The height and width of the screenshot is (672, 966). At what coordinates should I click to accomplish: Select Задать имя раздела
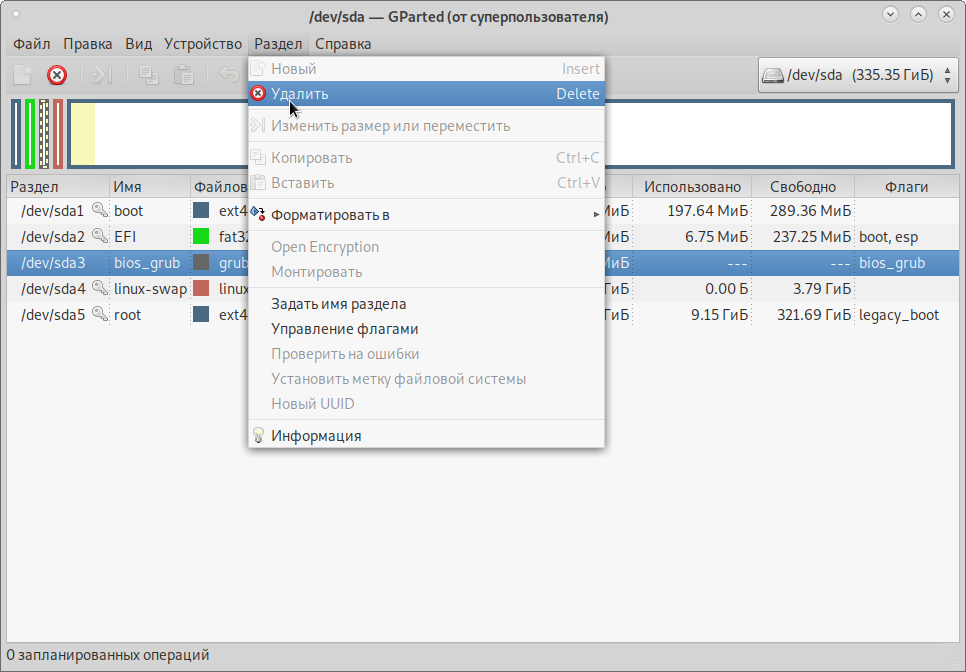click(x=426, y=304)
